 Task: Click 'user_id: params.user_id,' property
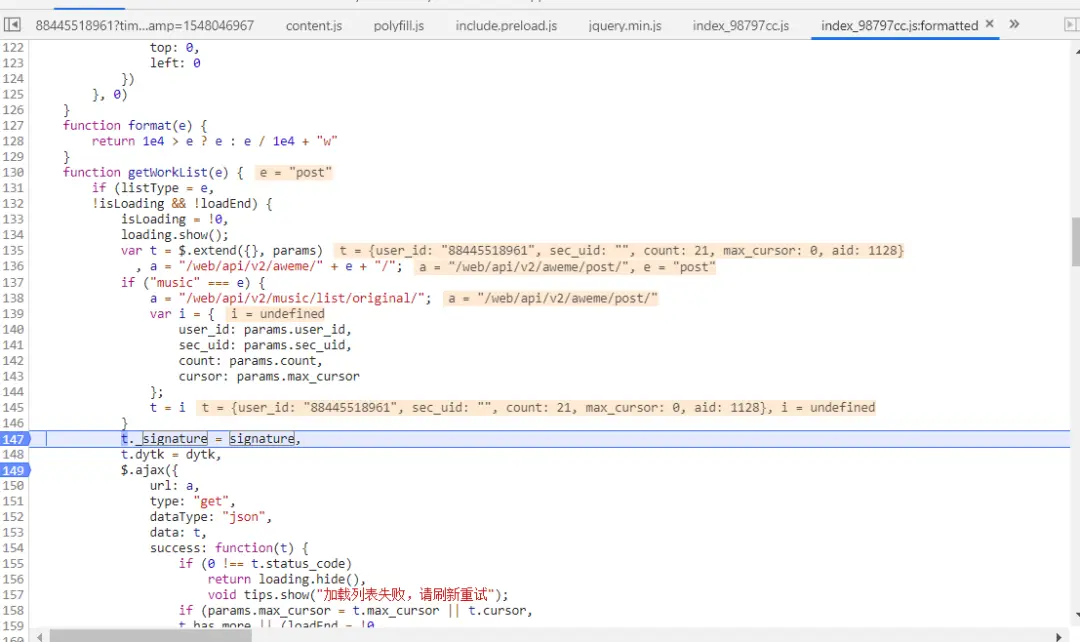pos(265,330)
